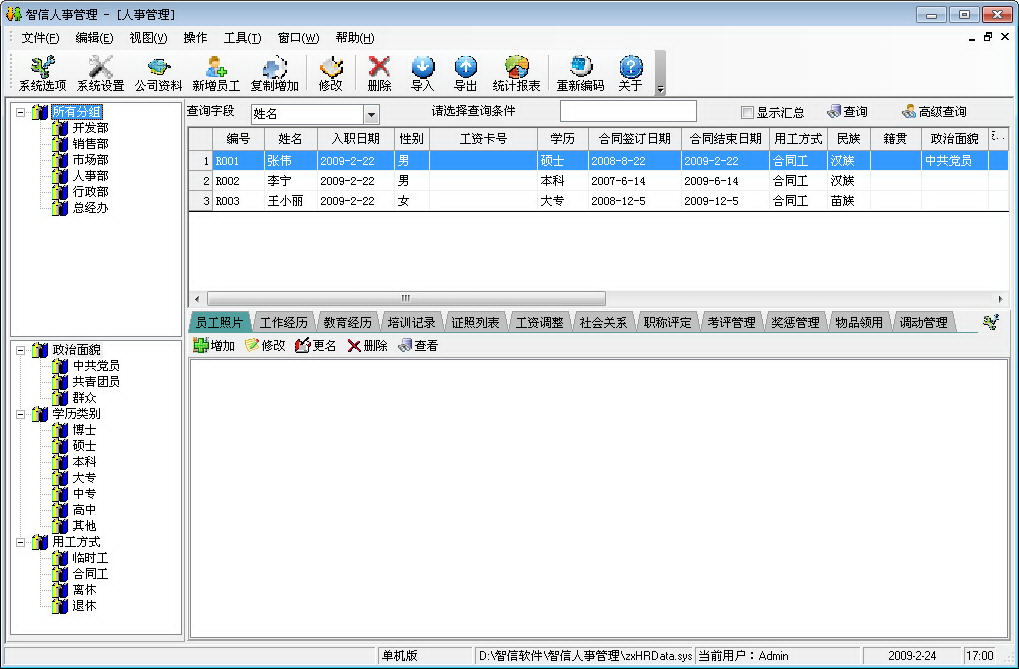Screen dimensions: 1019x669
Task: Click 删除 in the photo sub-toolbar
Action: [x=367, y=346]
